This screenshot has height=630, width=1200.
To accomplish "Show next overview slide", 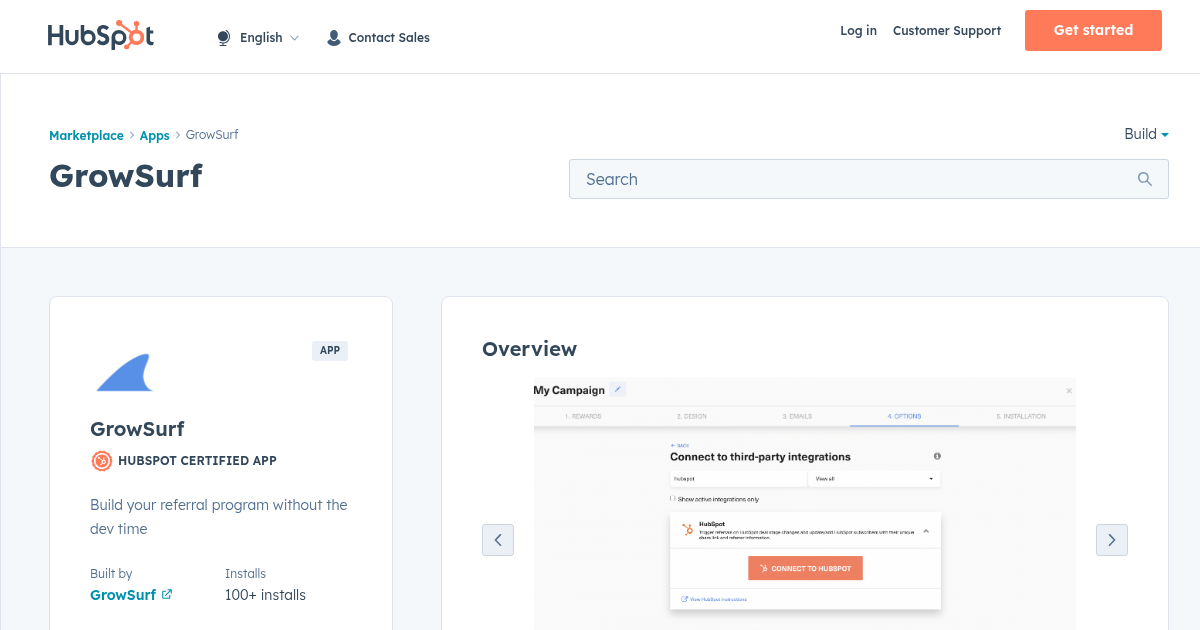I will point(1112,540).
